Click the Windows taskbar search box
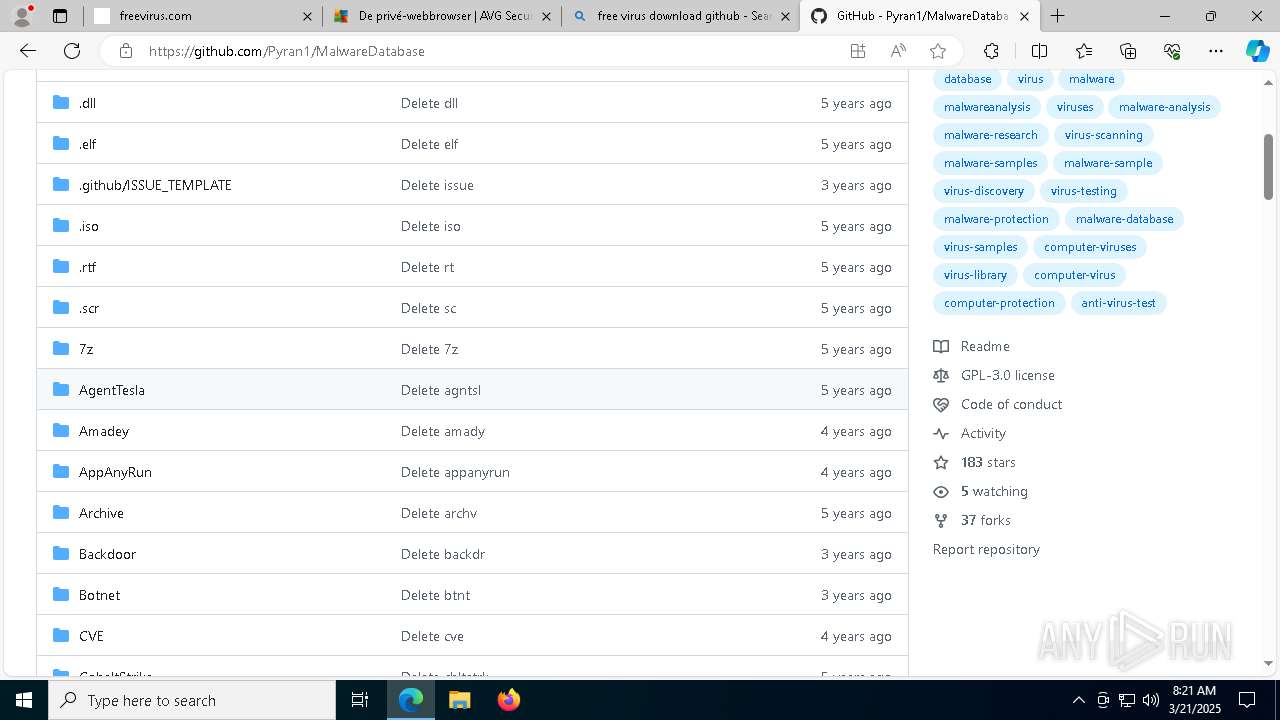1280x720 pixels. click(192, 700)
